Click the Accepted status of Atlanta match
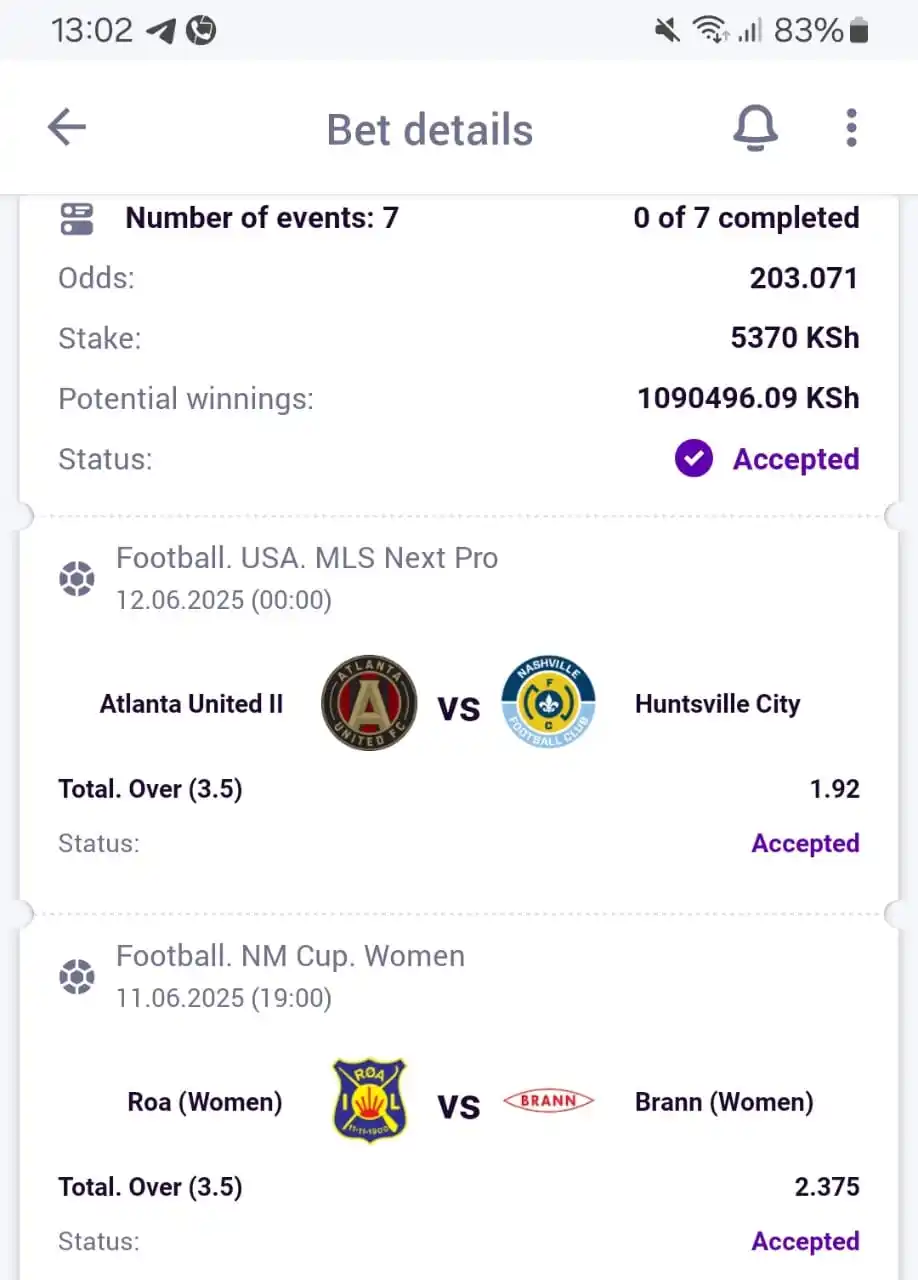918x1280 pixels. pos(805,843)
